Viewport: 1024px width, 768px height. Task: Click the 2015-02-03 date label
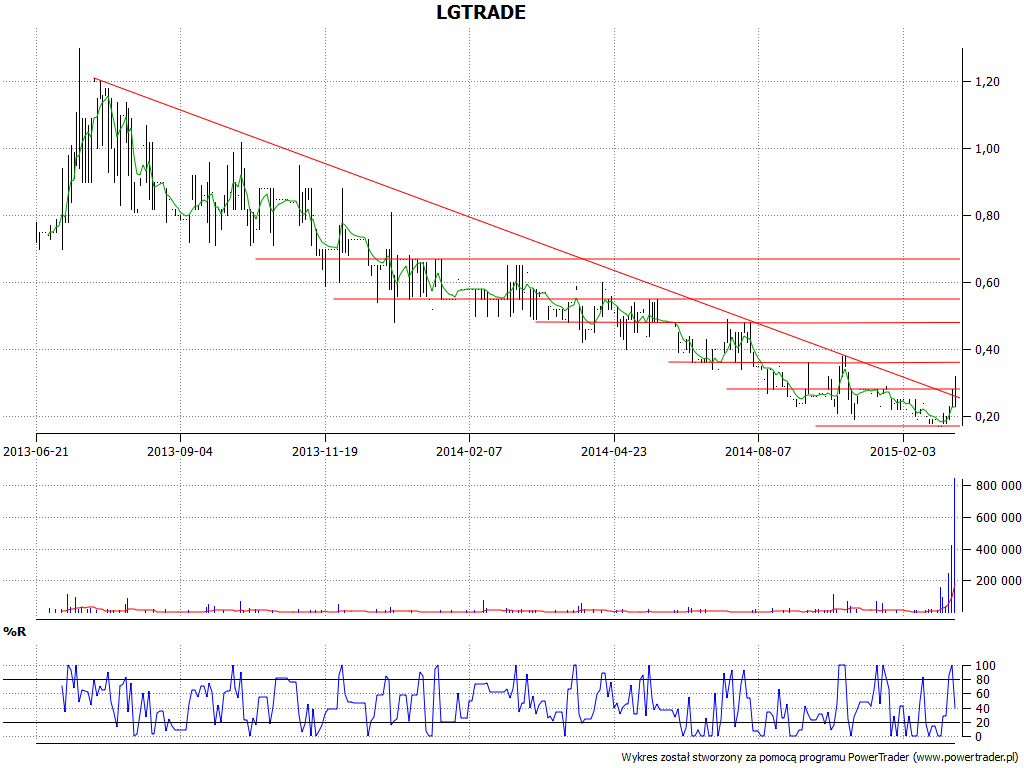pos(902,451)
